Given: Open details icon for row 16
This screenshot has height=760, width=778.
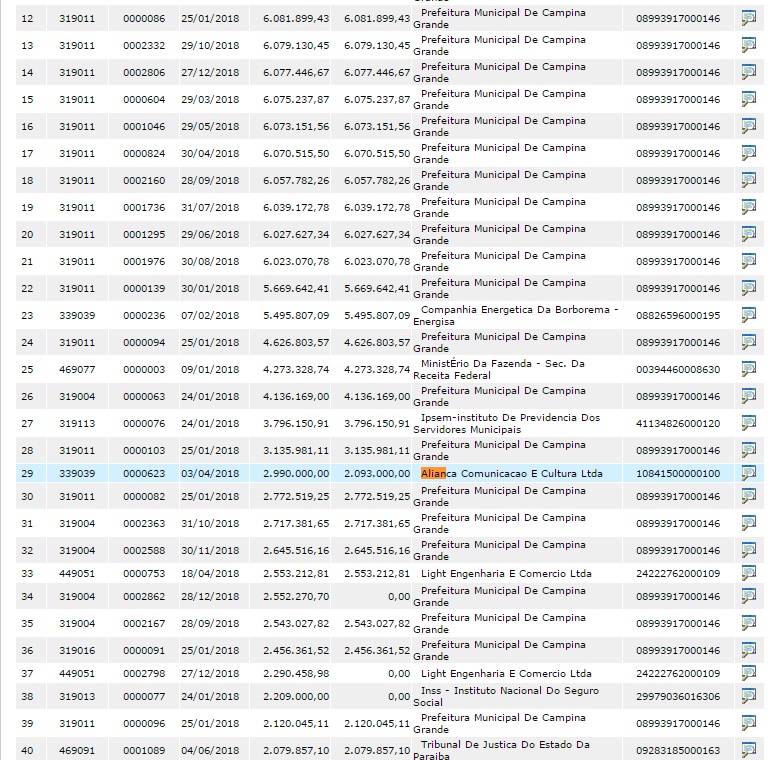Looking at the screenshot, I should pyautogui.click(x=749, y=127).
